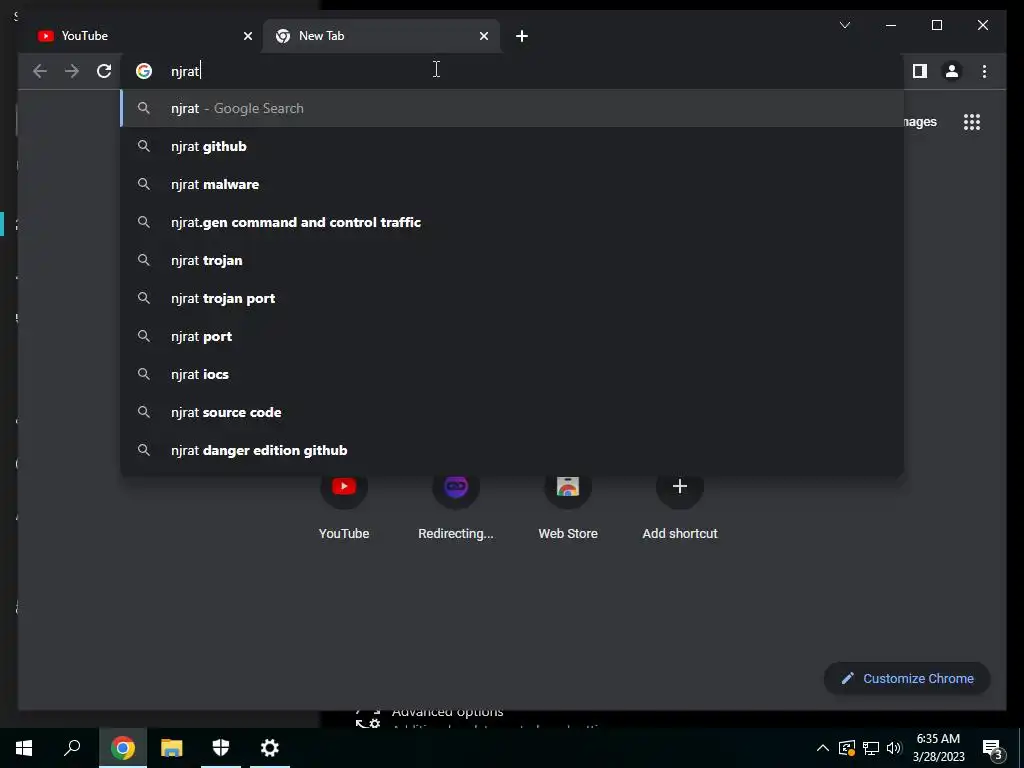
Task: Open the Google apps grid icon
Action: coord(972,122)
